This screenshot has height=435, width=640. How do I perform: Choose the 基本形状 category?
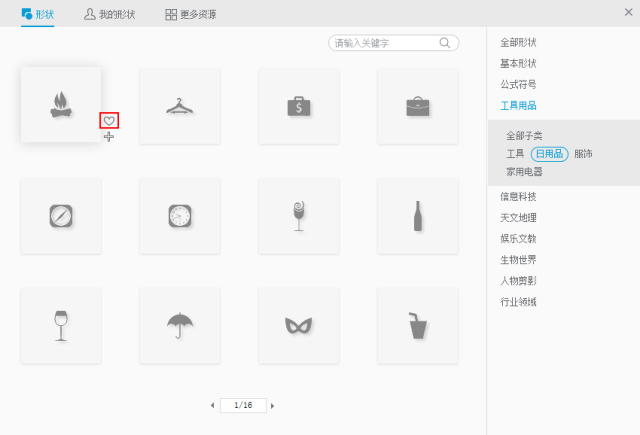pos(518,64)
